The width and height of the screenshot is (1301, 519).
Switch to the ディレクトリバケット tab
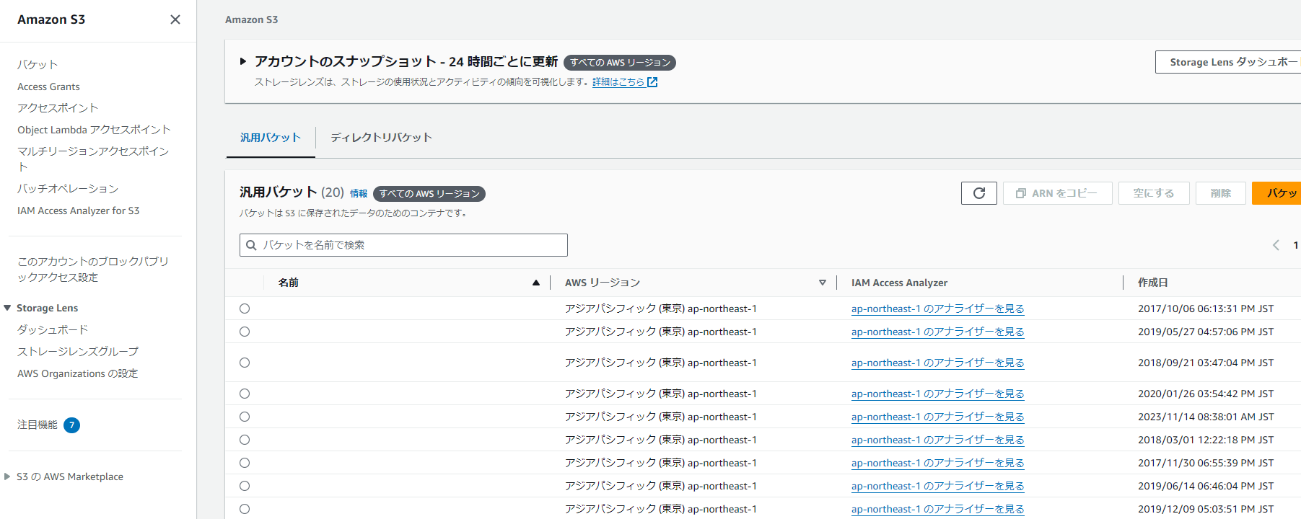[x=381, y=137]
